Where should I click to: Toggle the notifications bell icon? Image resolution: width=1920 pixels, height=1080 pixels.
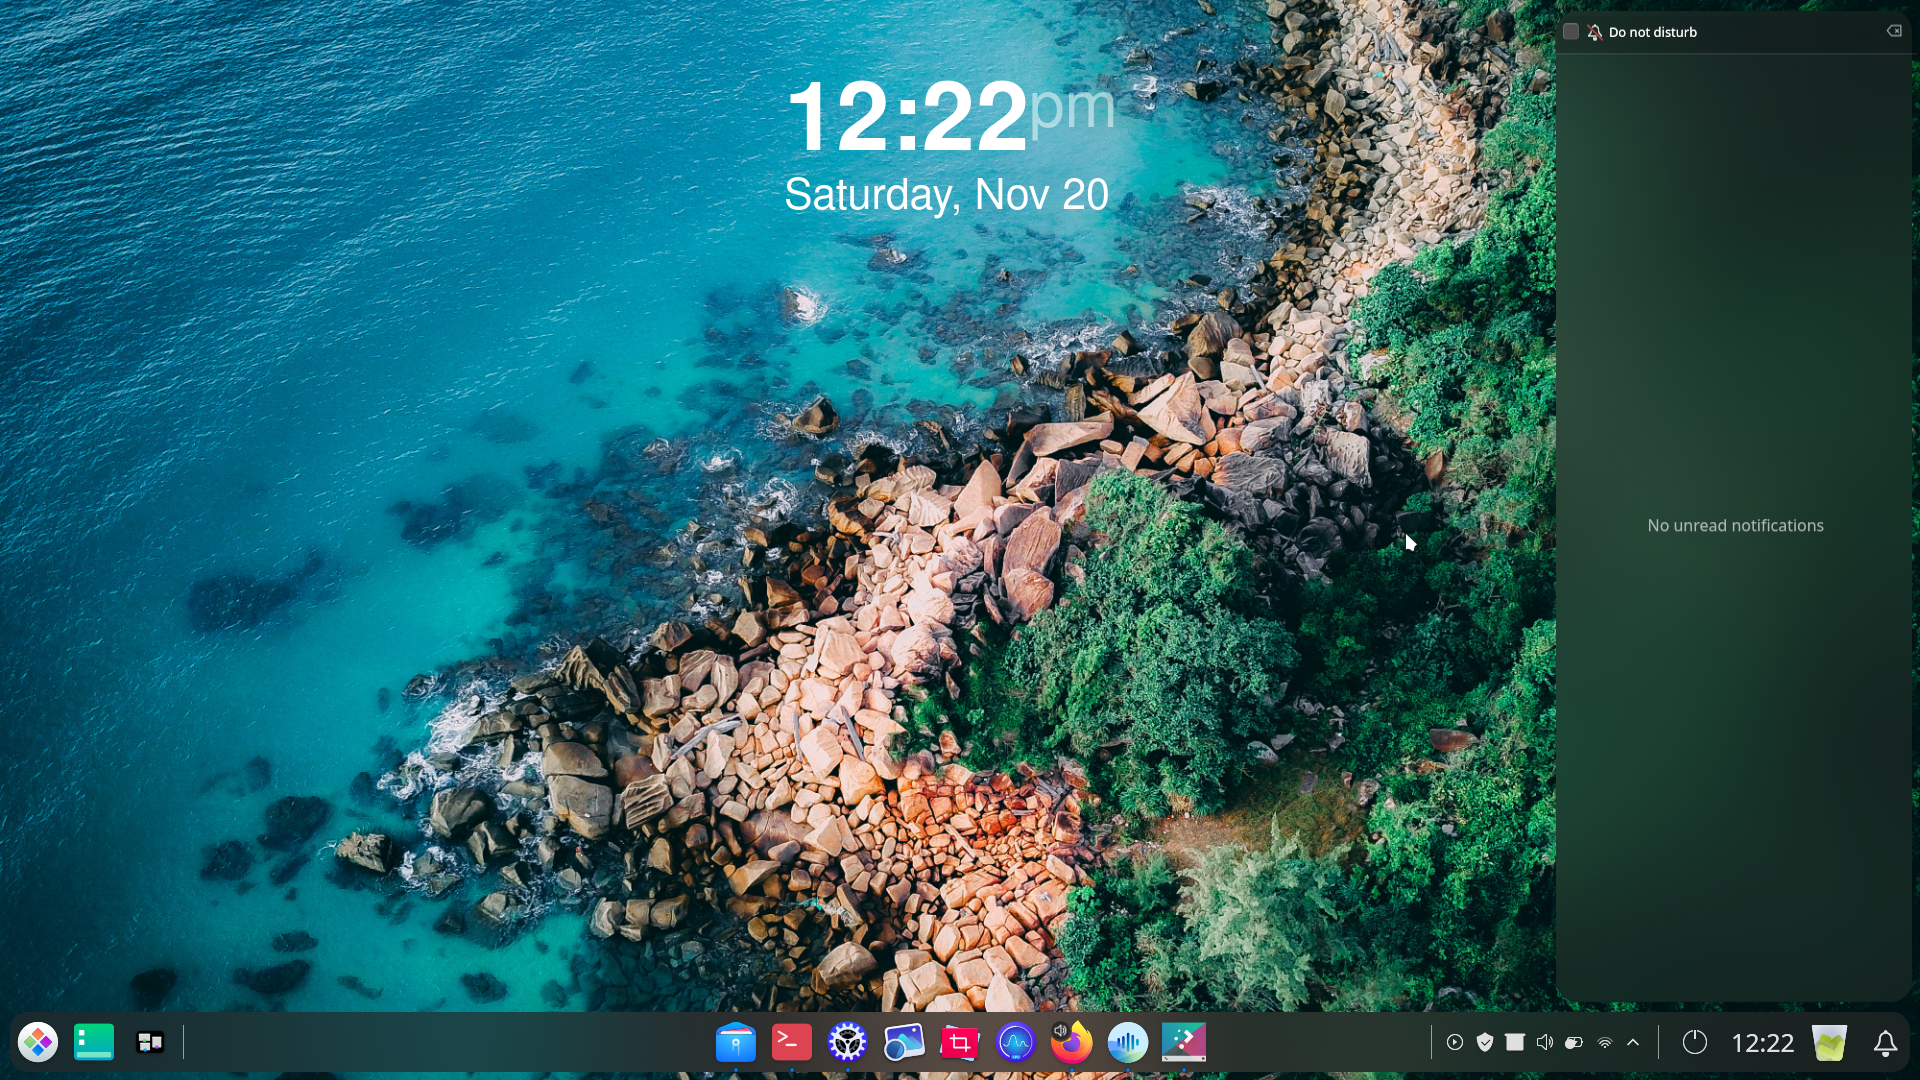point(1885,1043)
